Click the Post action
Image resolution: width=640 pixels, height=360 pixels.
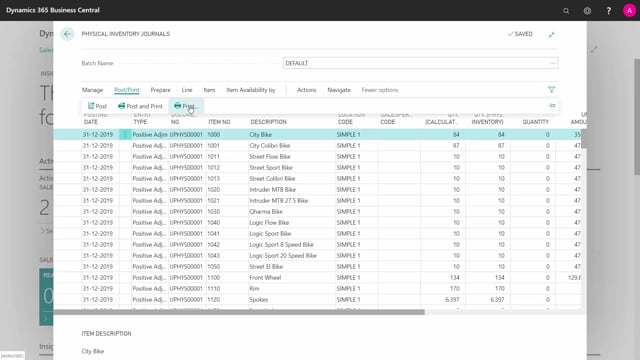[x=97, y=106]
